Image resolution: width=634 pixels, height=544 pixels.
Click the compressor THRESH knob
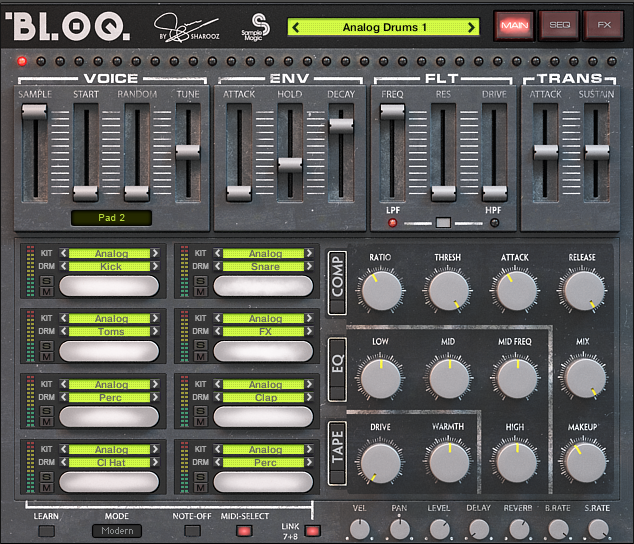(x=447, y=291)
